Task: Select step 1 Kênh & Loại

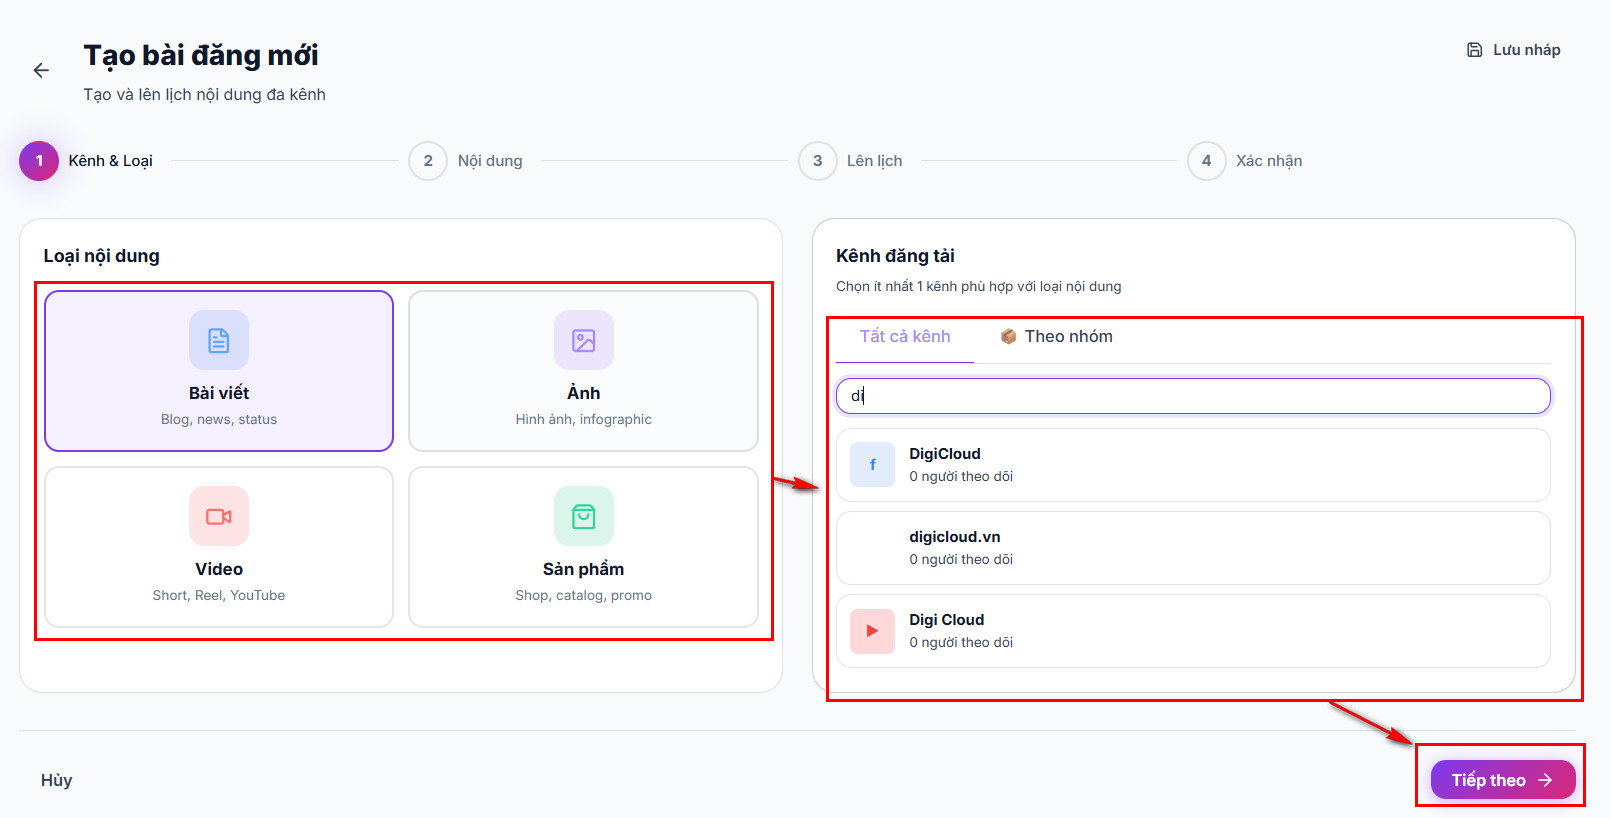Action: click(86, 161)
